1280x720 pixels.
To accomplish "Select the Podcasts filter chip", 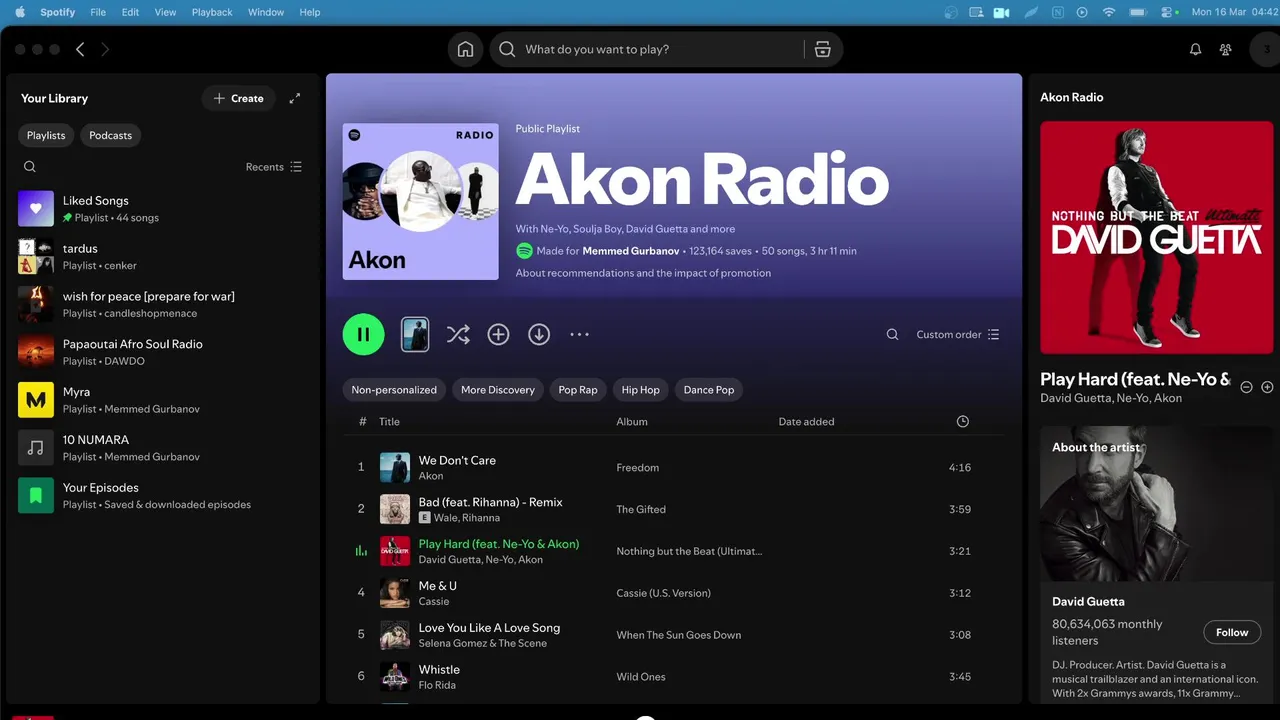I will point(110,135).
